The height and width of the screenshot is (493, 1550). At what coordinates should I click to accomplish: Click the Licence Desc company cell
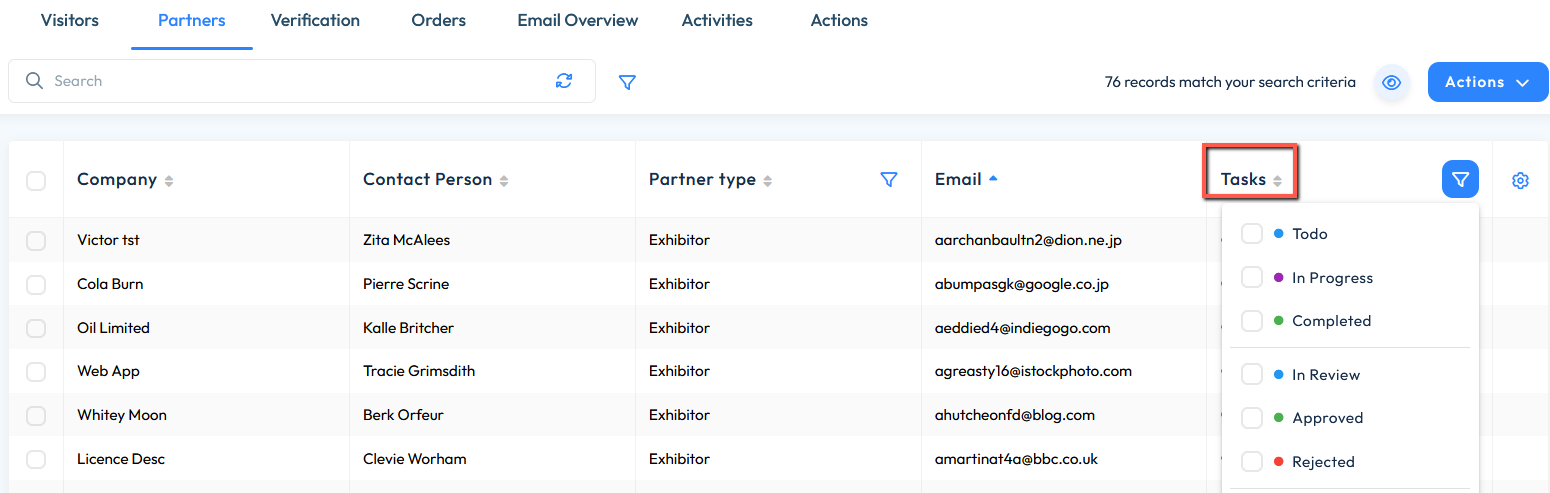(121, 459)
